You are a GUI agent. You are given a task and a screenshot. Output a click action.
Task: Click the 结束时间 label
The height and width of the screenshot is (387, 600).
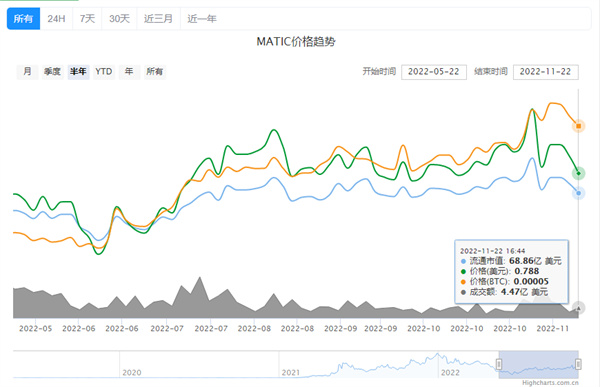(491, 72)
